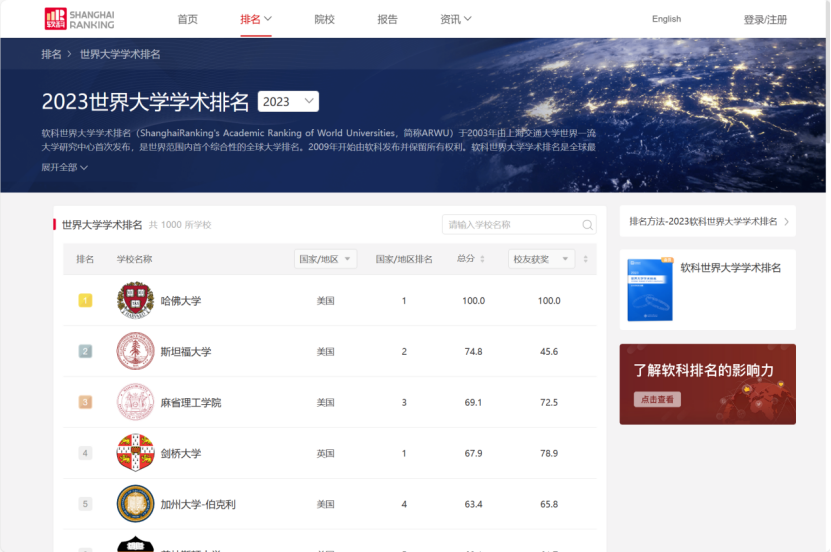Open 麻省理工学院 school name
831x552 pixels.
coord(191,403)
